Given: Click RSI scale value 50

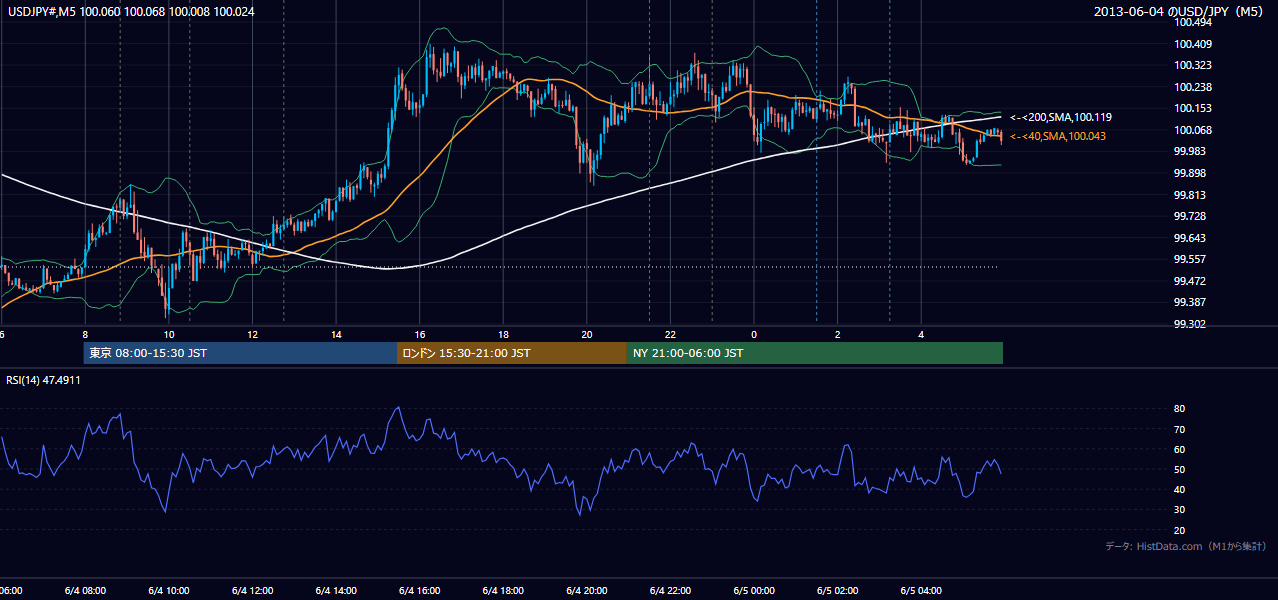Looking at the screenshot, I should [x=1179, y=469].
